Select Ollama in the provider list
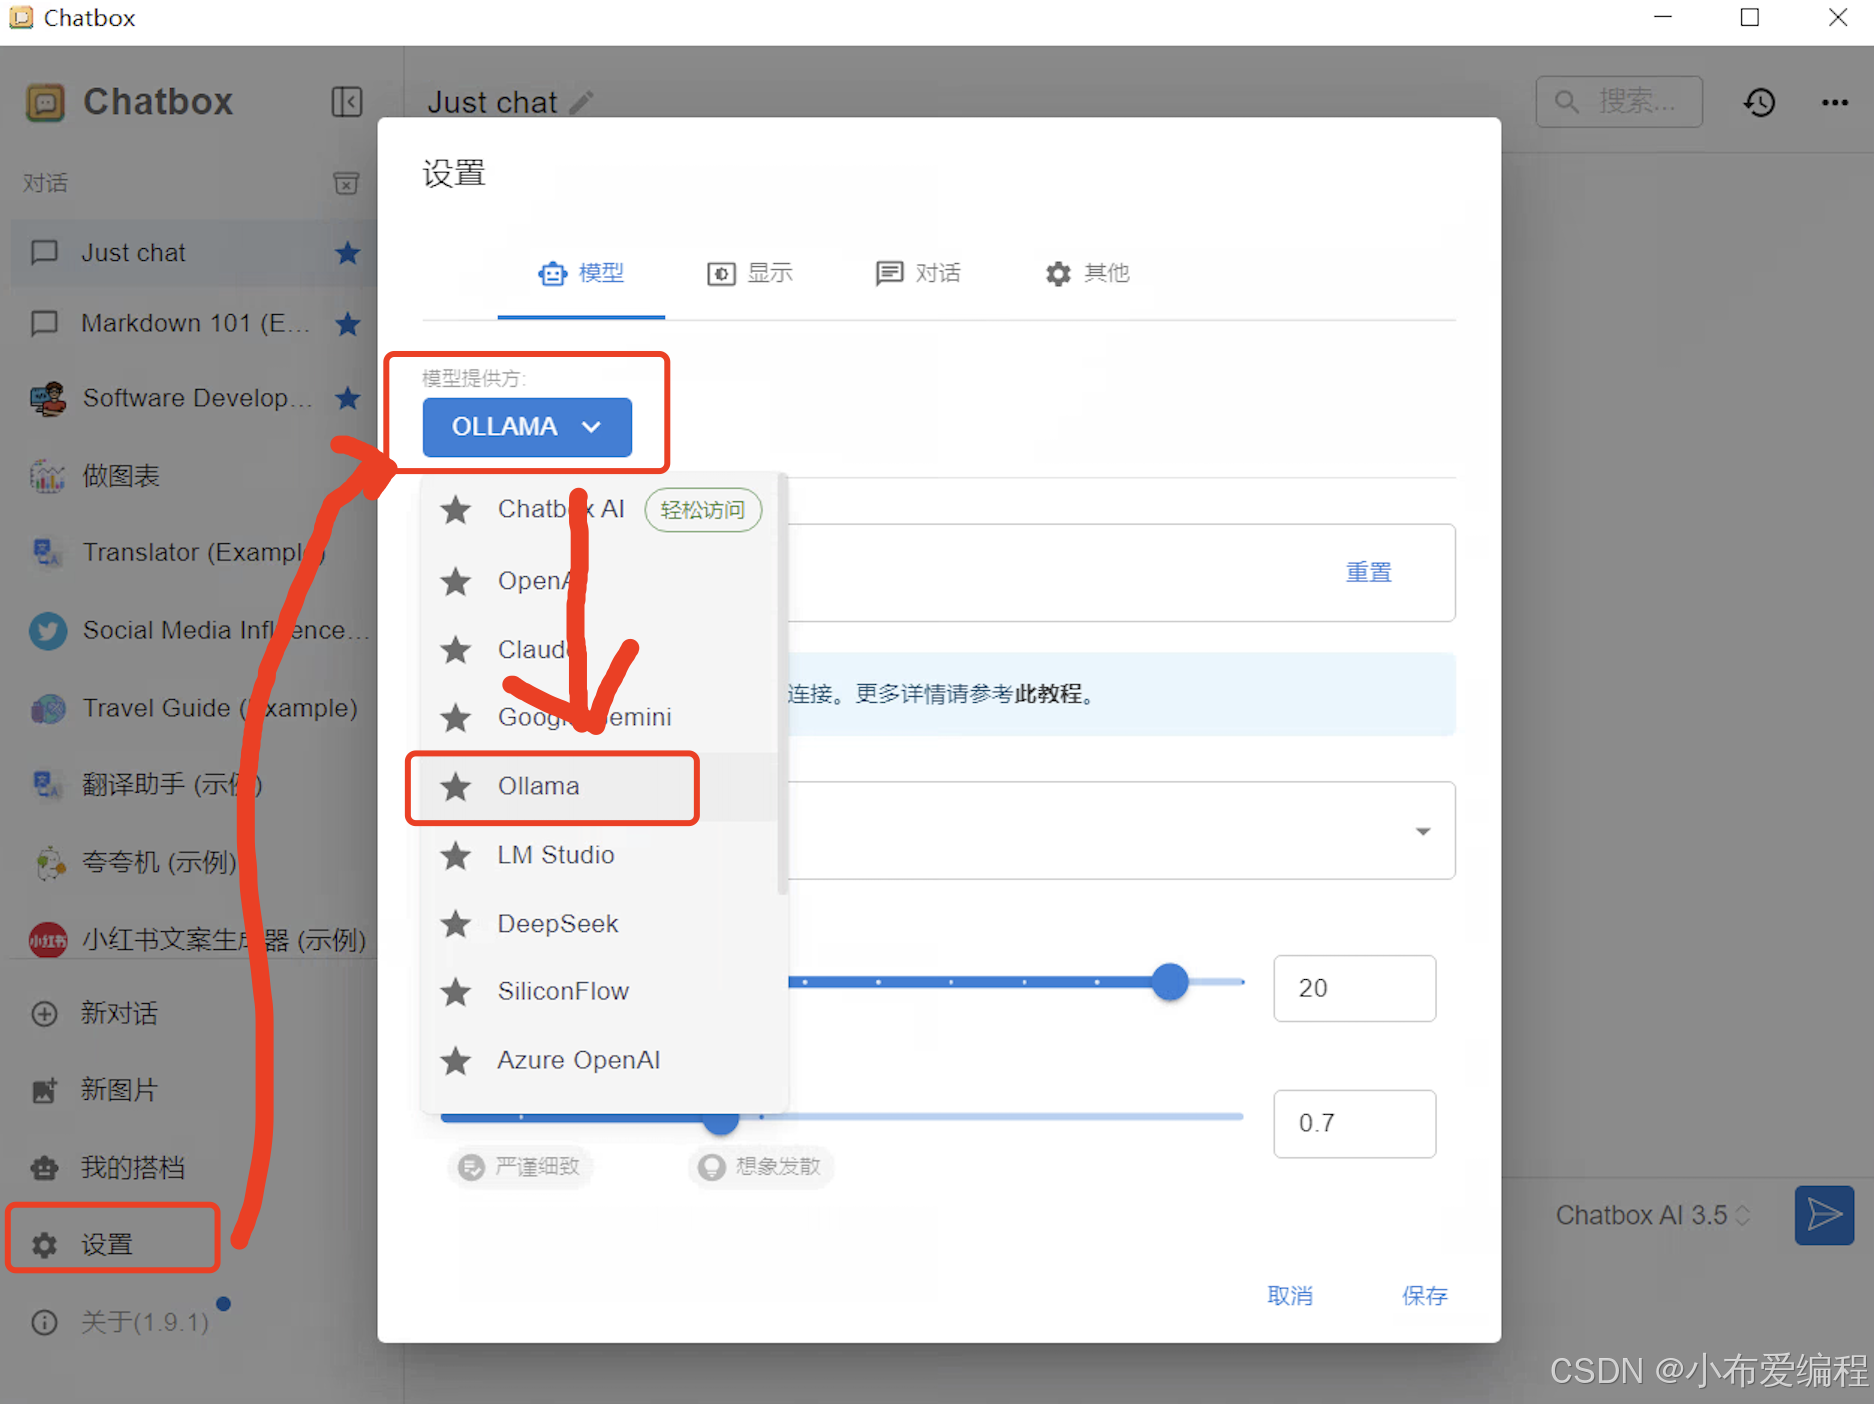Screen dimensions: 1874x1404 point(598,787)
